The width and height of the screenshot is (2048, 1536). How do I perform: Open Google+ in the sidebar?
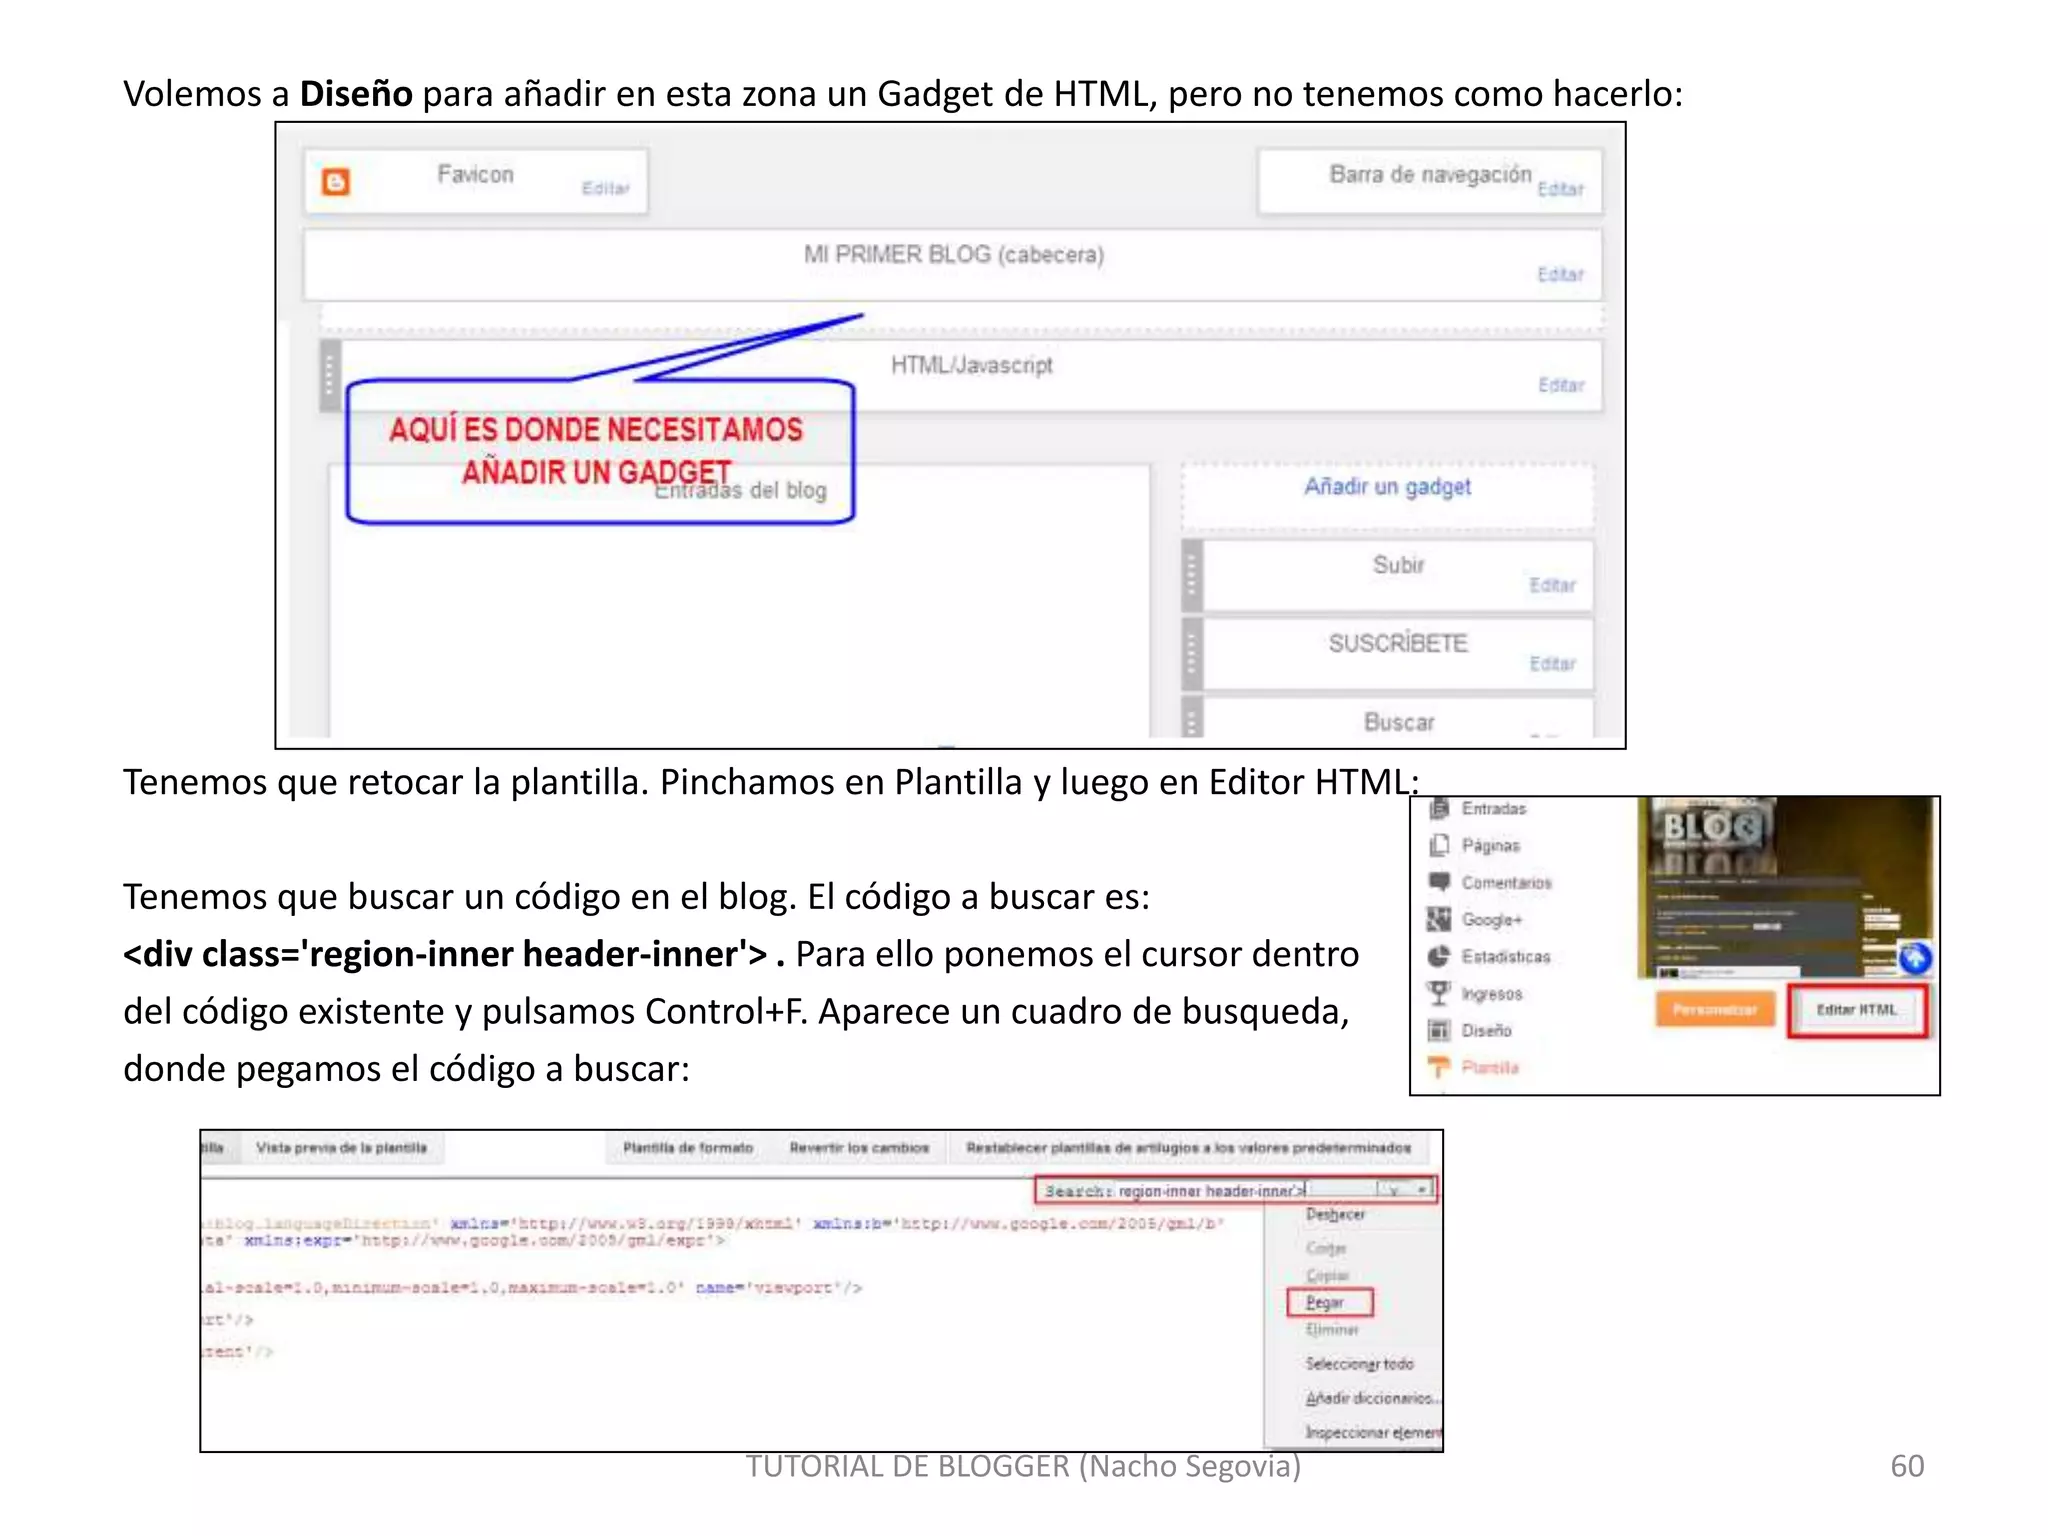(x=1492, y=920)
